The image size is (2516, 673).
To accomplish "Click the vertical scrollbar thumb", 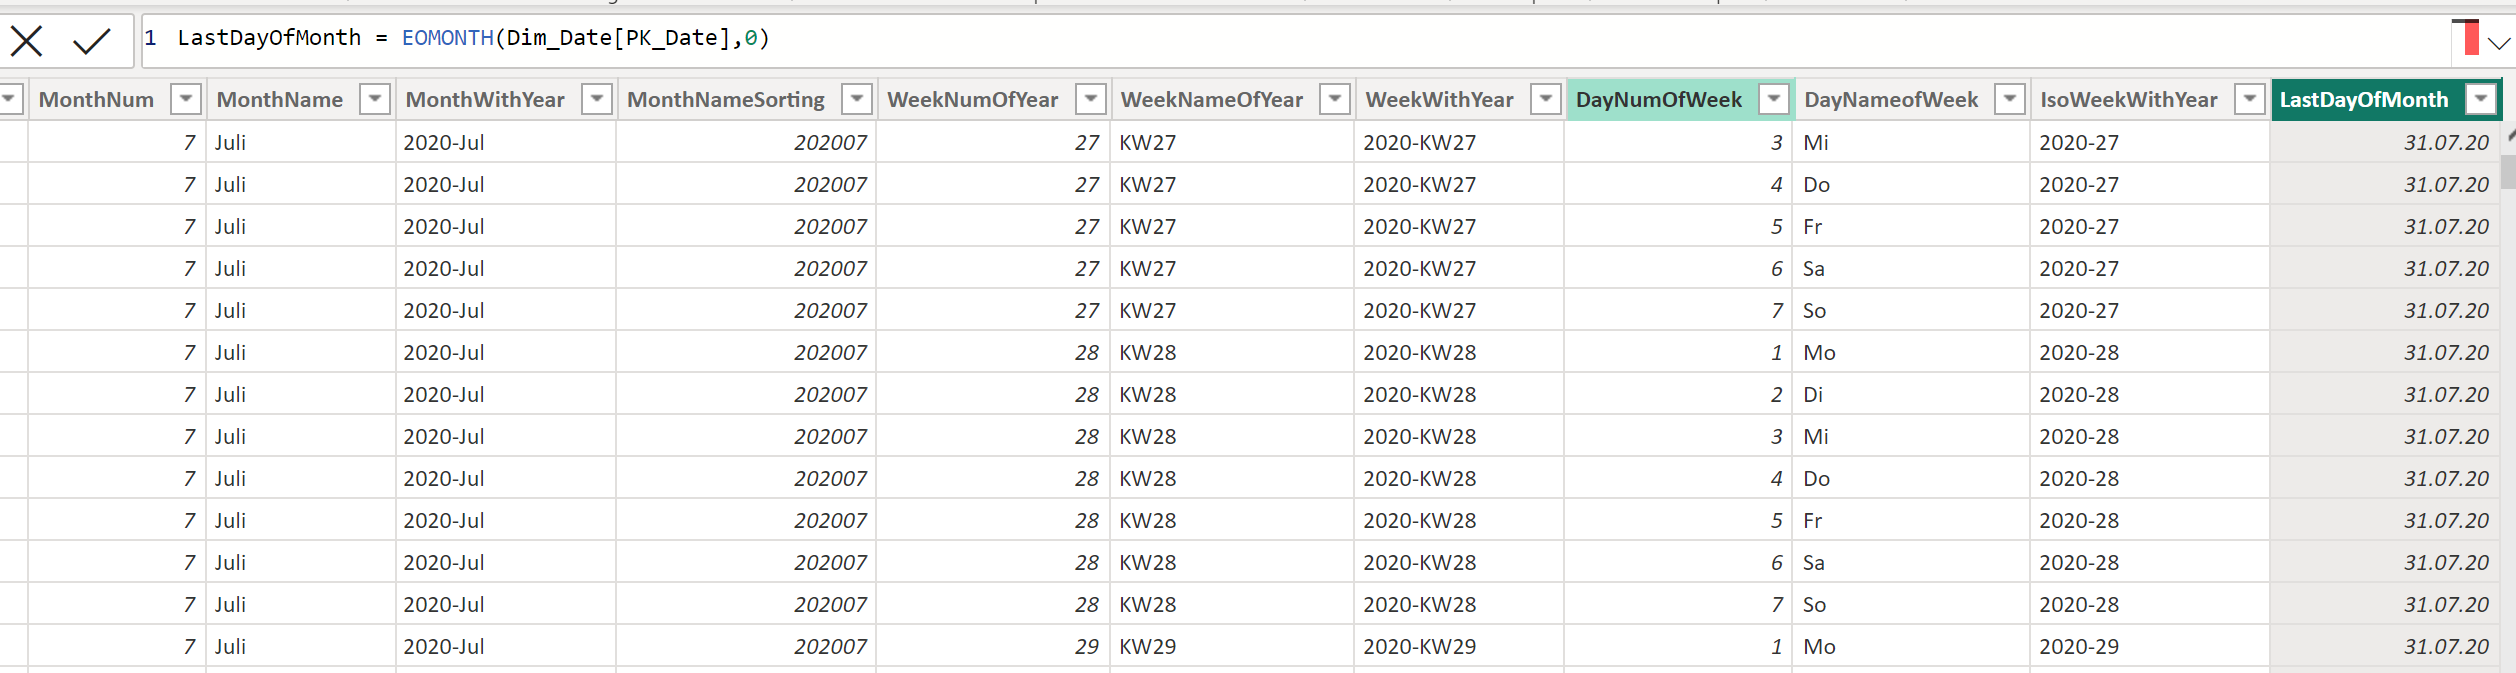I will pos(2508,171).
